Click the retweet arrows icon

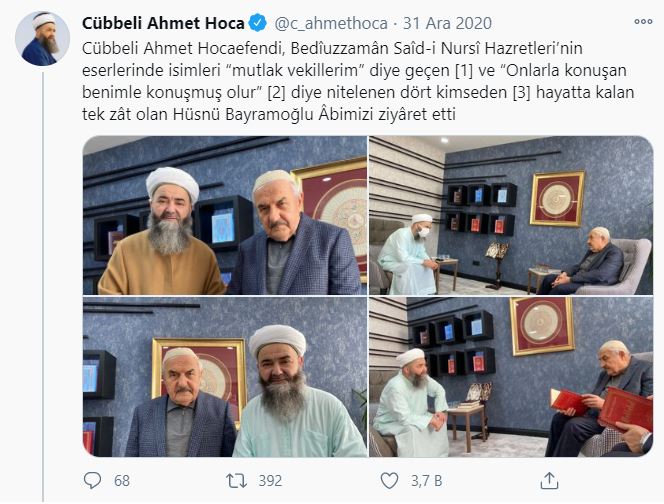(236, 481)
